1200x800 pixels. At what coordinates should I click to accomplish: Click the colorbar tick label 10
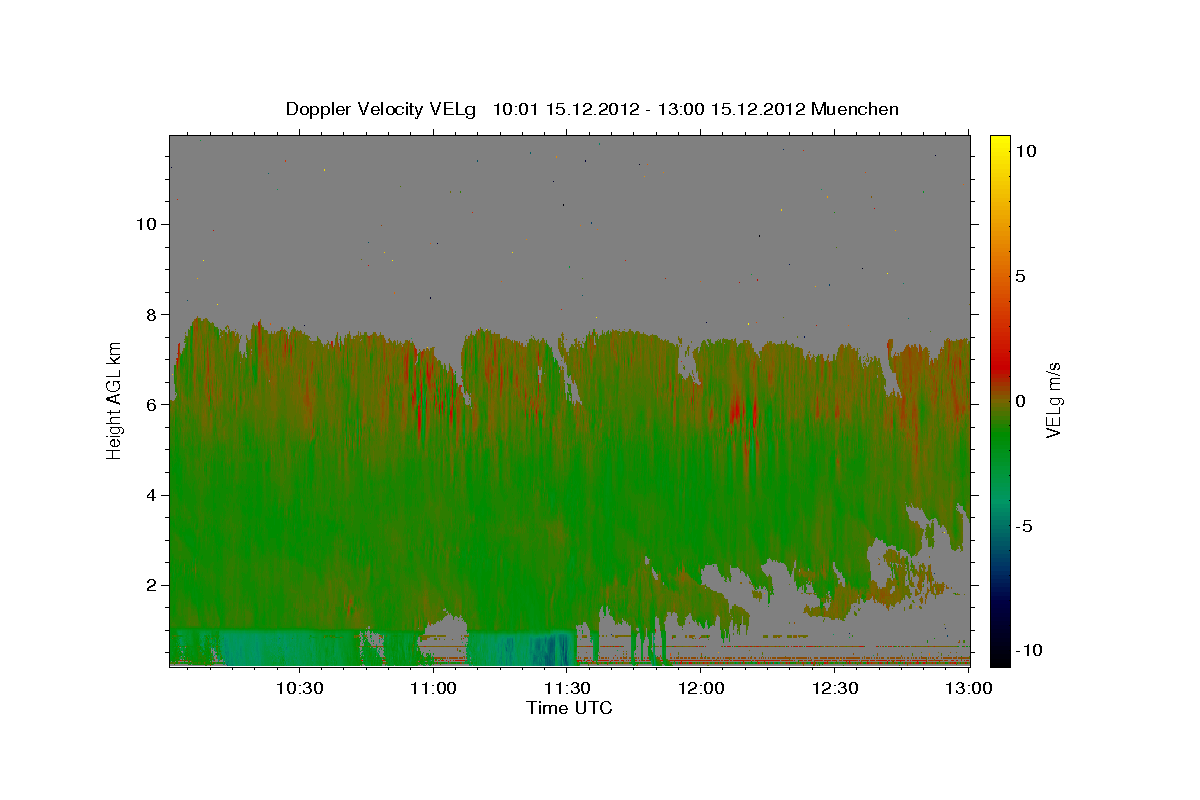(1024, 151)
